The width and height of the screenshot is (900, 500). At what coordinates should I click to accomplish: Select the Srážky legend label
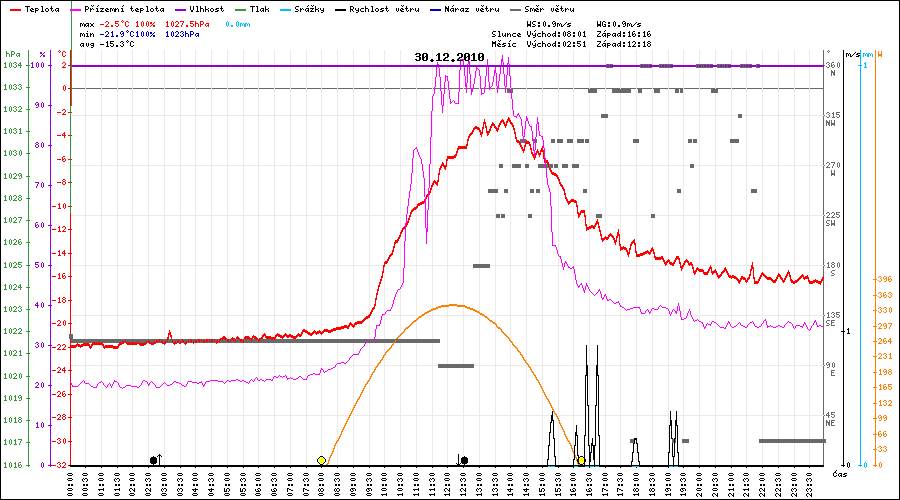pos(309,9)
